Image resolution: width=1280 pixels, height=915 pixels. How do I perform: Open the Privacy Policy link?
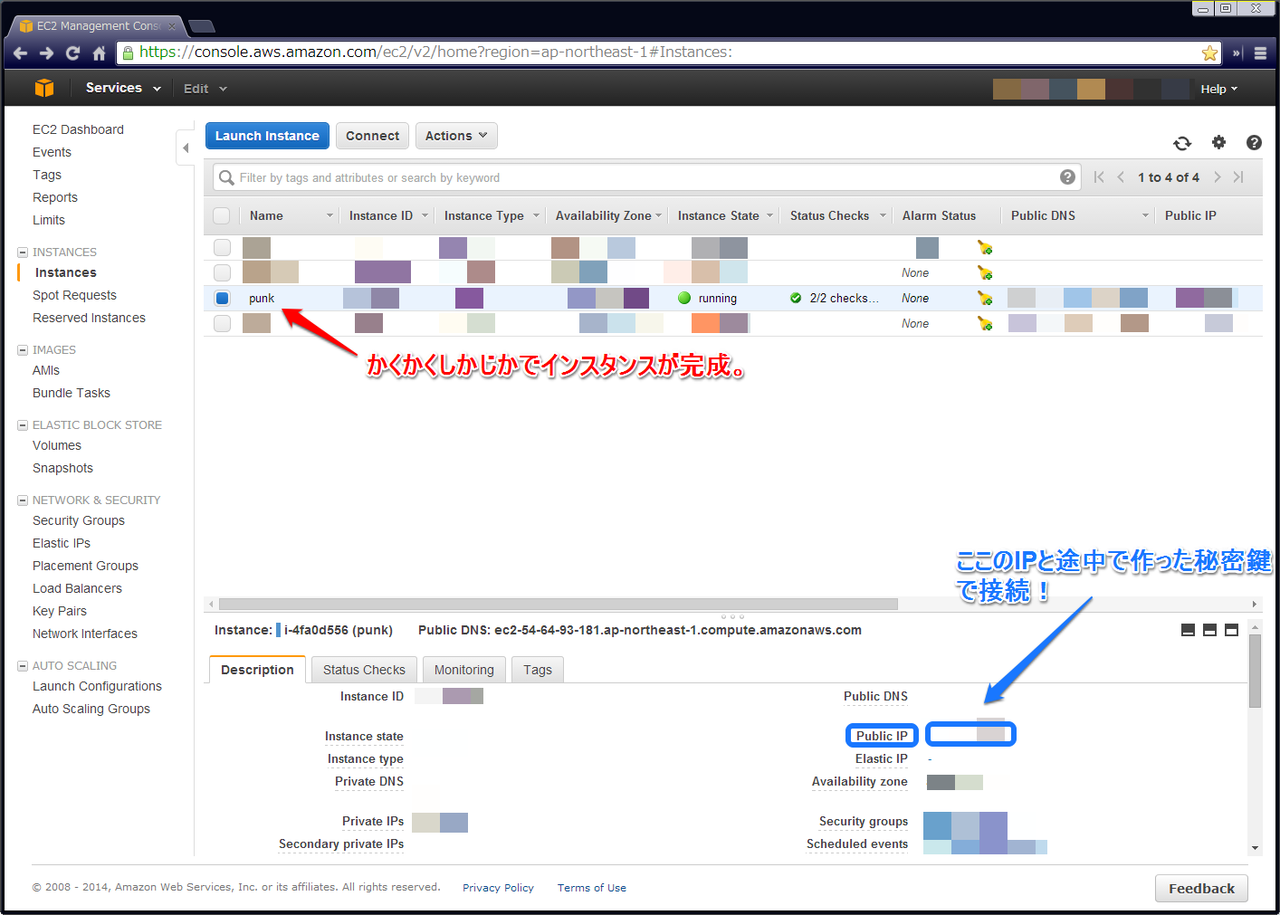498,888
